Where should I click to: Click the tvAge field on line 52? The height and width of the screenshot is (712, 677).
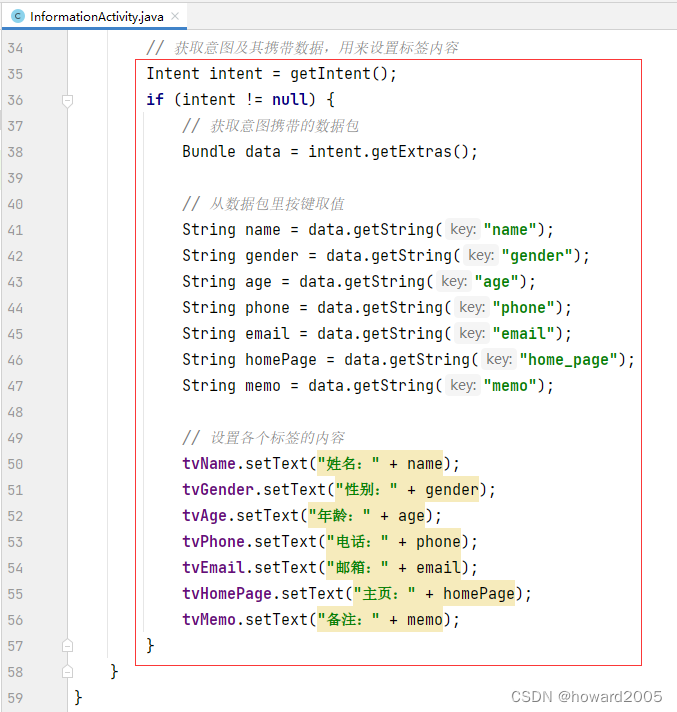(204, 516)
